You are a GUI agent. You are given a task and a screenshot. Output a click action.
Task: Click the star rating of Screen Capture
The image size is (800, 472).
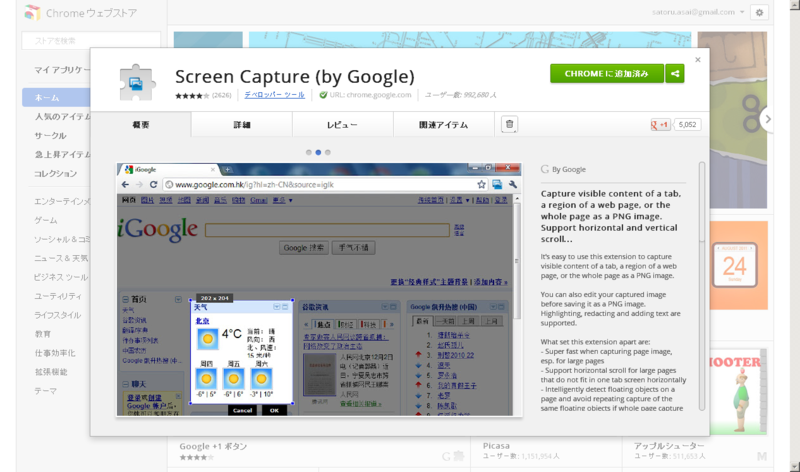[192, 95]
